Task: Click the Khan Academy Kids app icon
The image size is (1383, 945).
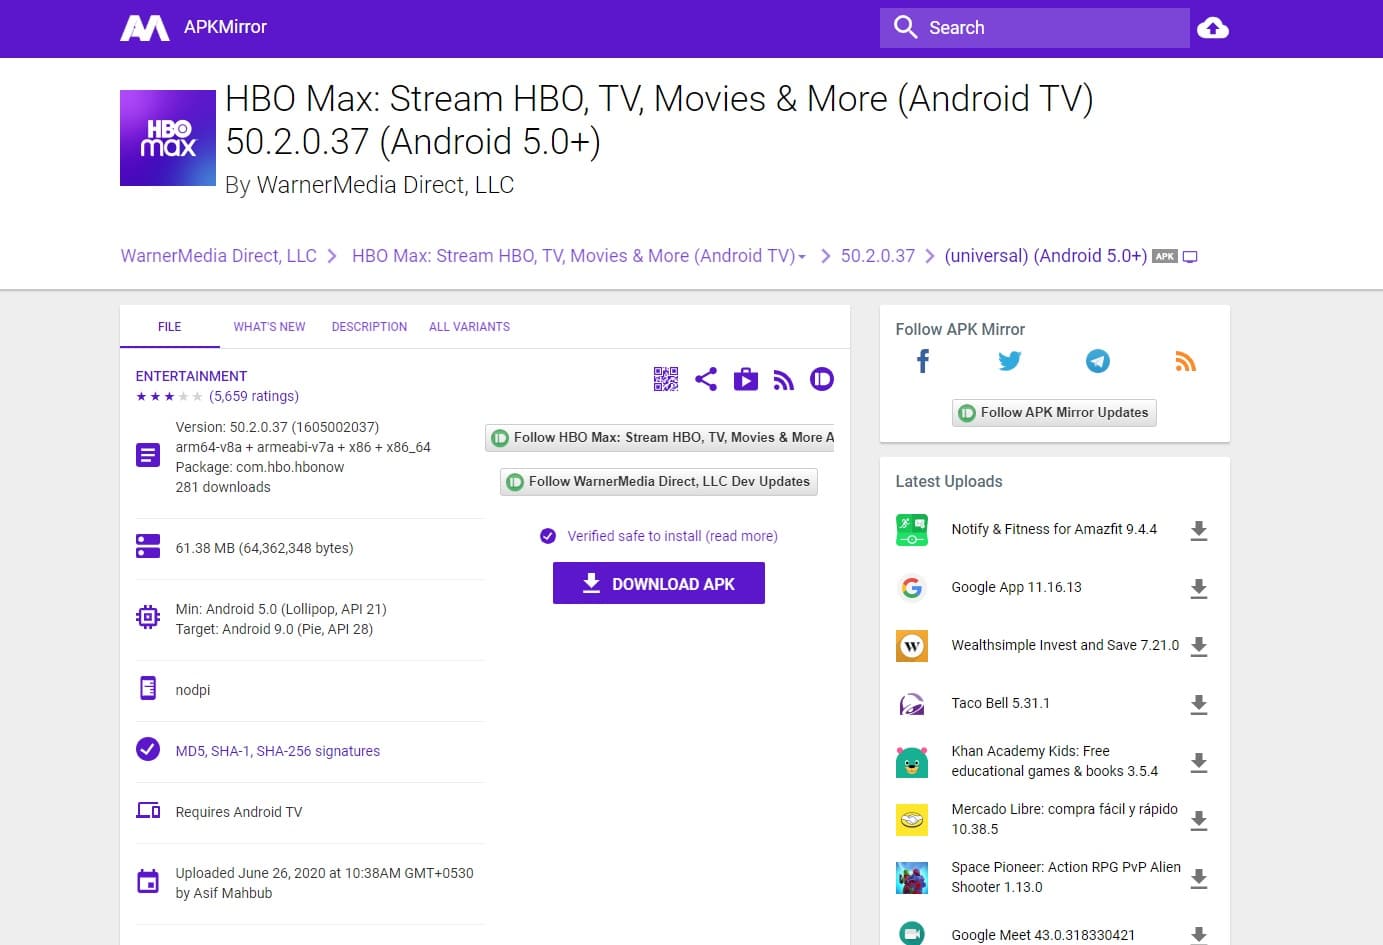Action: pyautogui.click(x=912, y=762)
